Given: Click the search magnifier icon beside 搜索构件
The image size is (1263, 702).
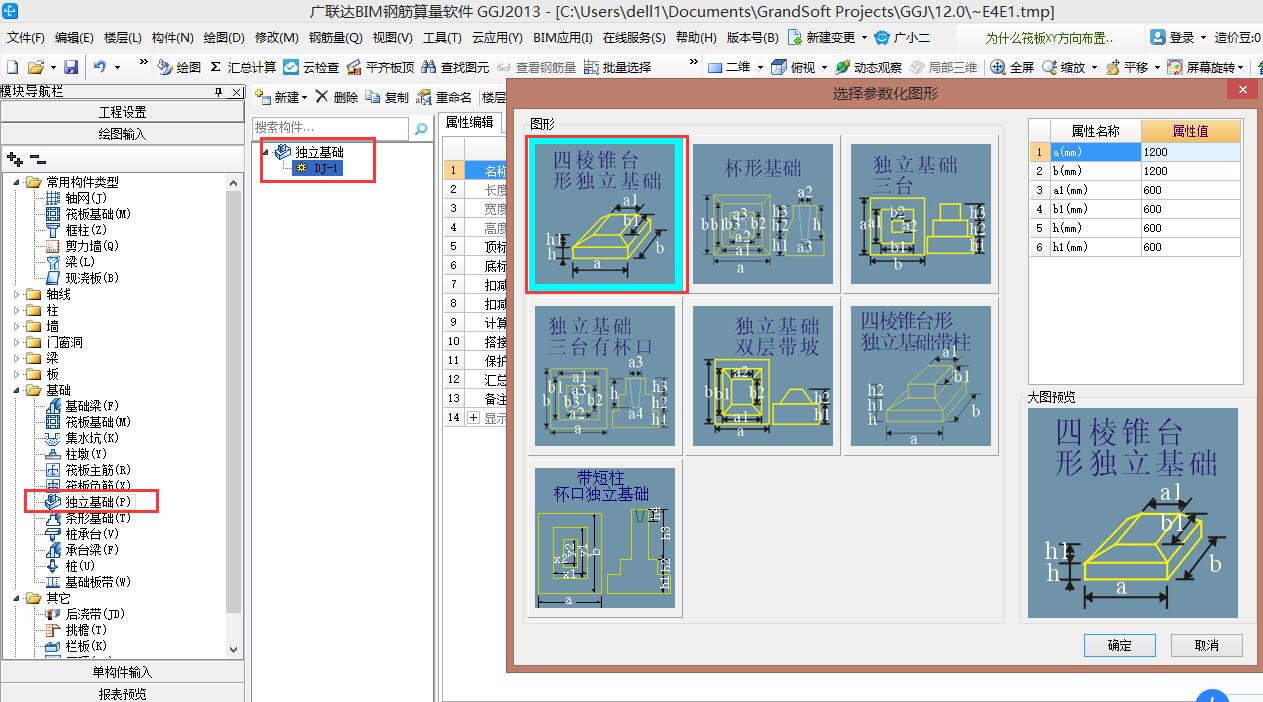Looking at the screenshot, I should point(421,128).
